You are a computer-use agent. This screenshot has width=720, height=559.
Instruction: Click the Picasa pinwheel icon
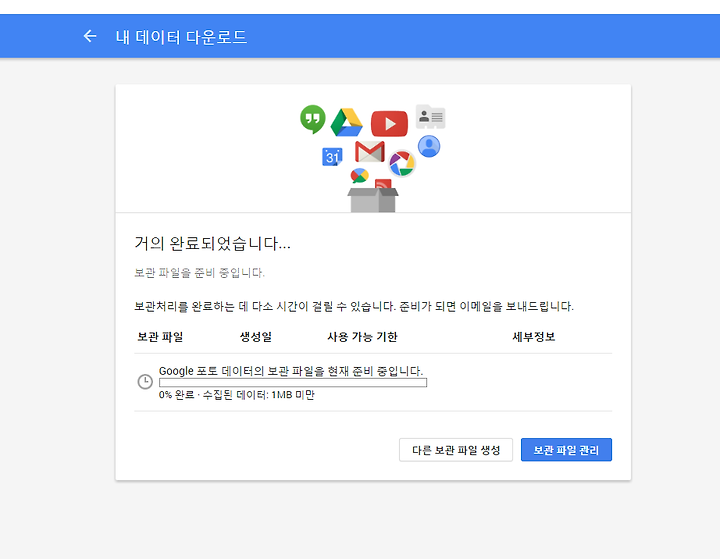click(x=402, y=163)
